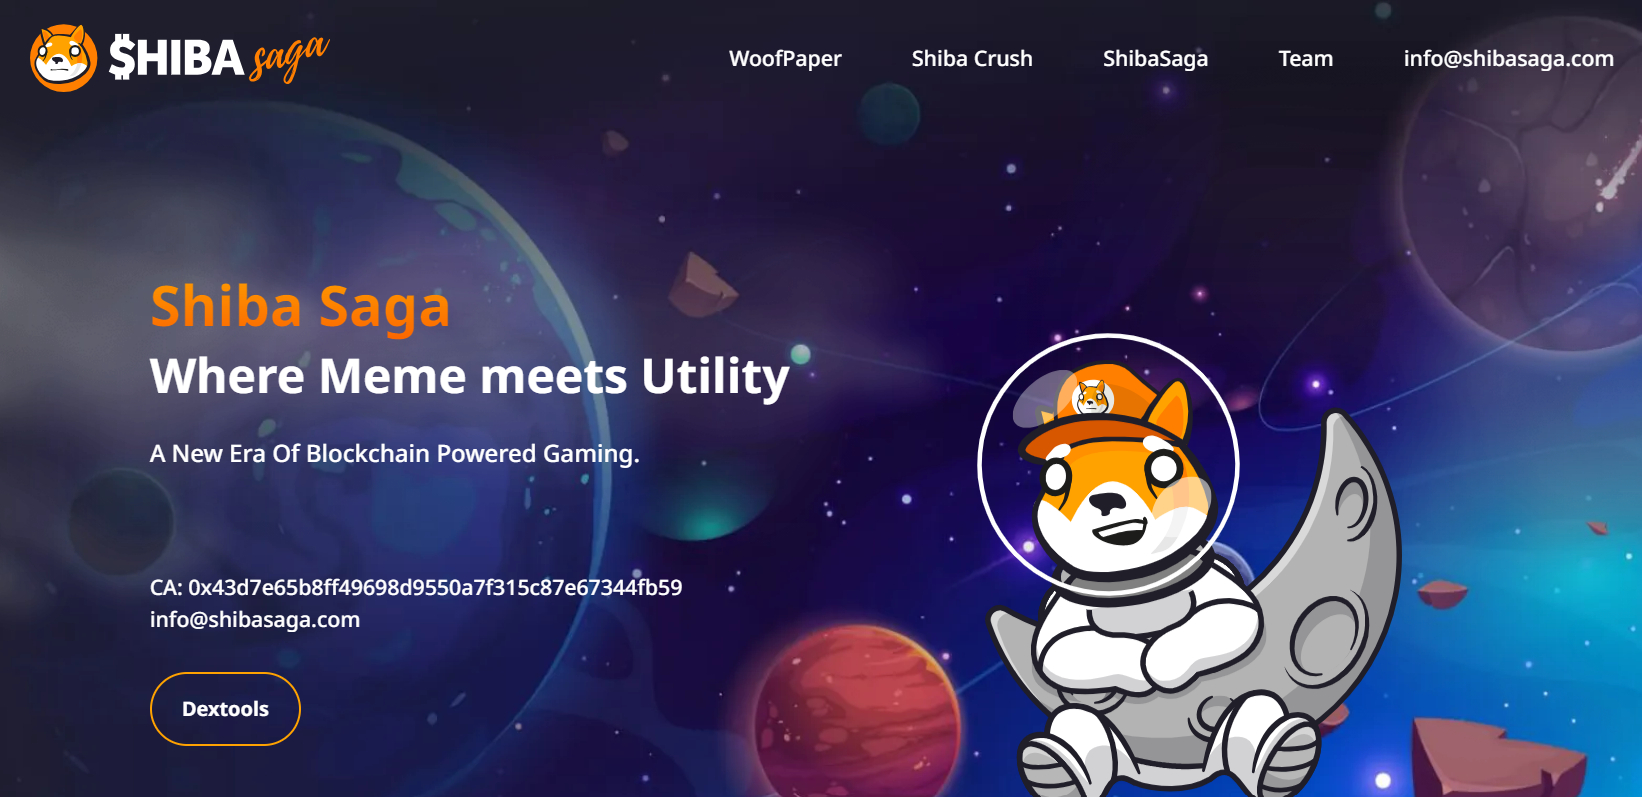Select ShibaSaga in the navigation bar
The width and height of the screenshot is (1642, 797).
(1155, 58)
